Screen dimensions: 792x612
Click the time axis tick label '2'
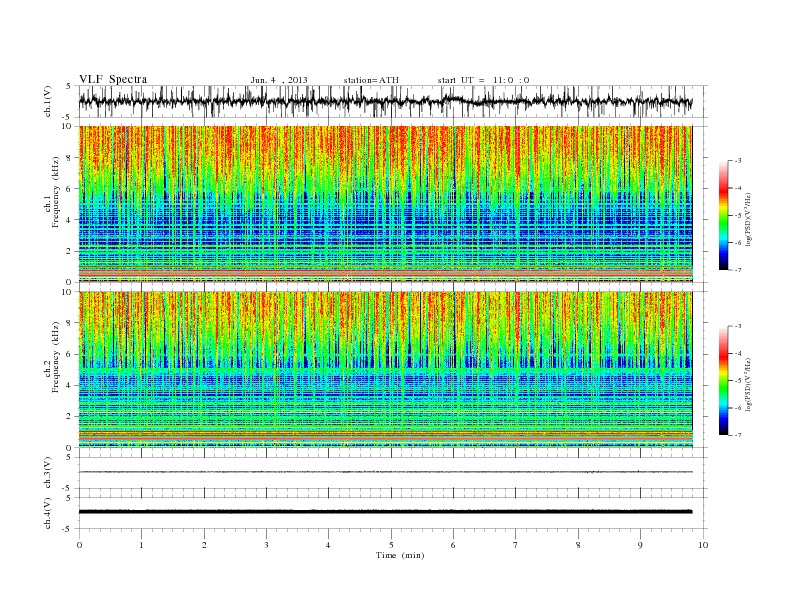click(204, 545)
